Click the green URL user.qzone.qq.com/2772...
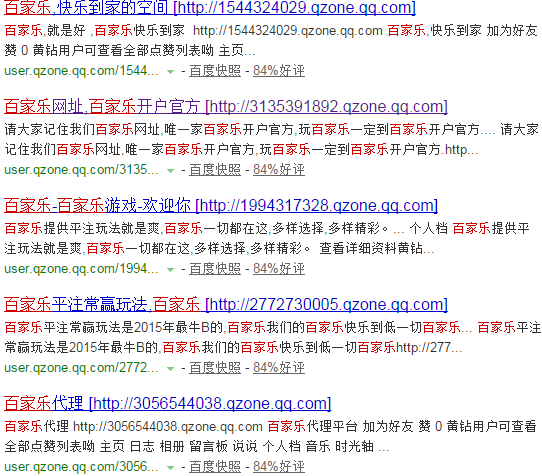This screenshot has height=476, width=542. coord(81,367)
